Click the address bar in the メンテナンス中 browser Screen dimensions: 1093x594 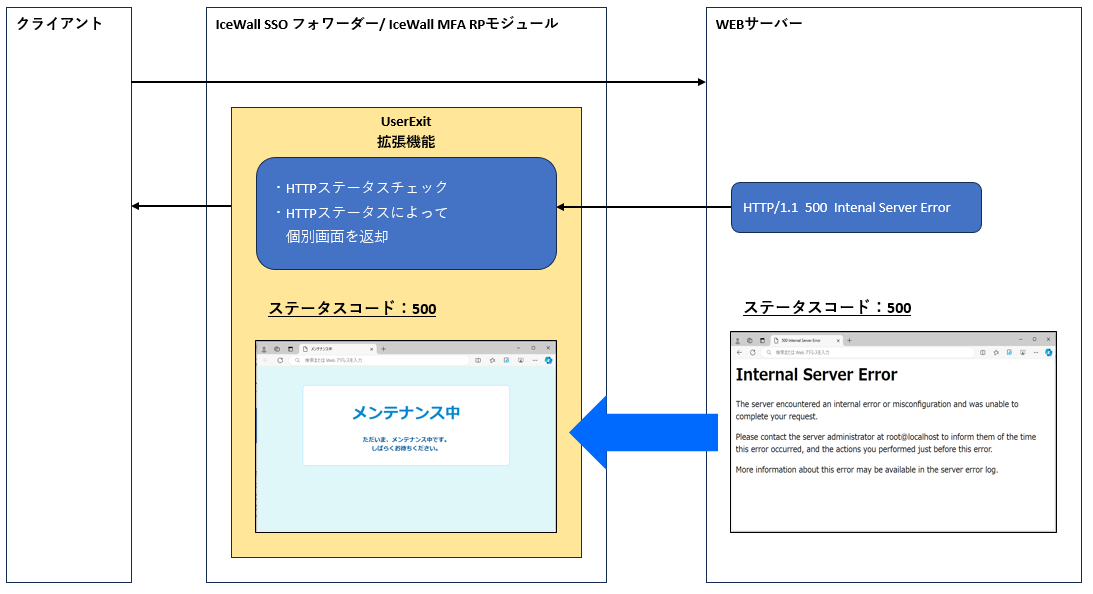click(381, 360)
